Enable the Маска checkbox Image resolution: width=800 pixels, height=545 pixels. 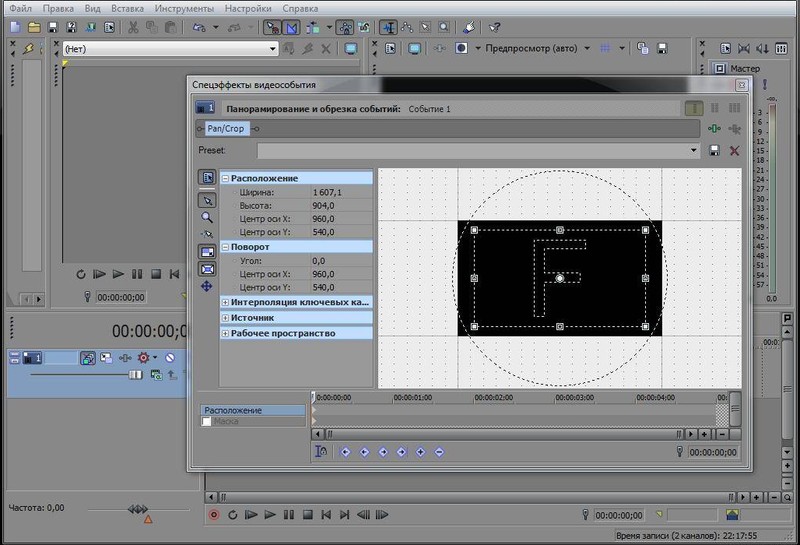207,422
